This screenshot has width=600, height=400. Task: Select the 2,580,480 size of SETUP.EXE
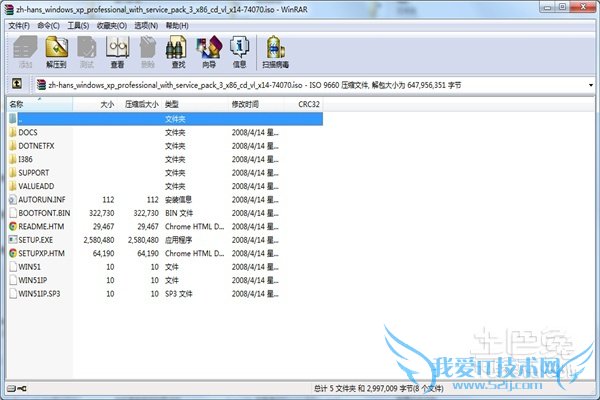pos(99,240)
